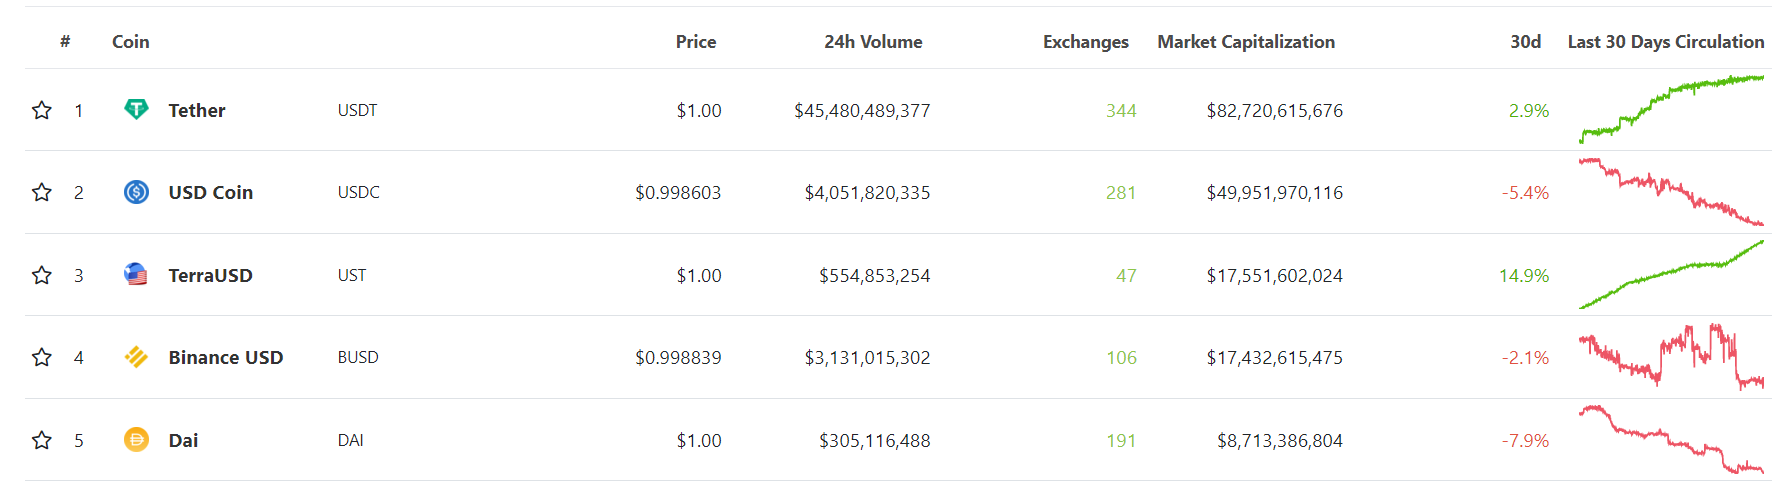Click the TerraUSD logo icon
This screenshot has height=481, width=1782.
tap(136, 275)
